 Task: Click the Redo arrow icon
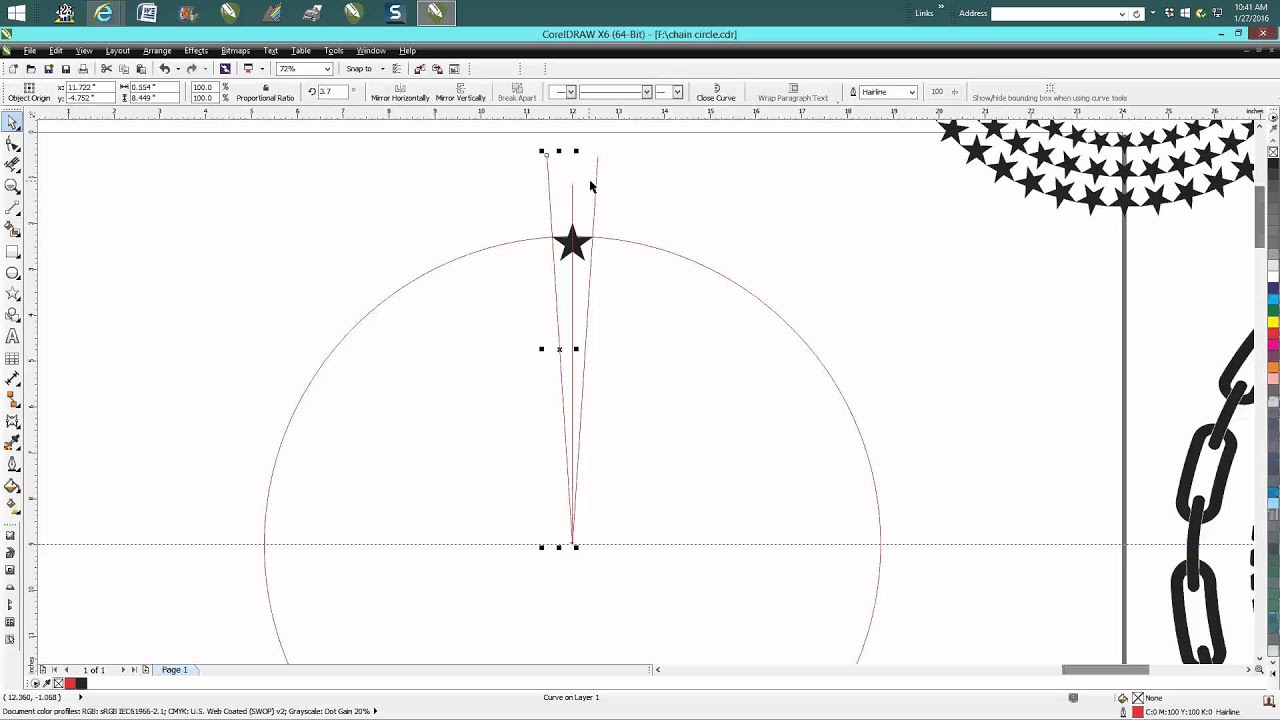coord(192,69)
